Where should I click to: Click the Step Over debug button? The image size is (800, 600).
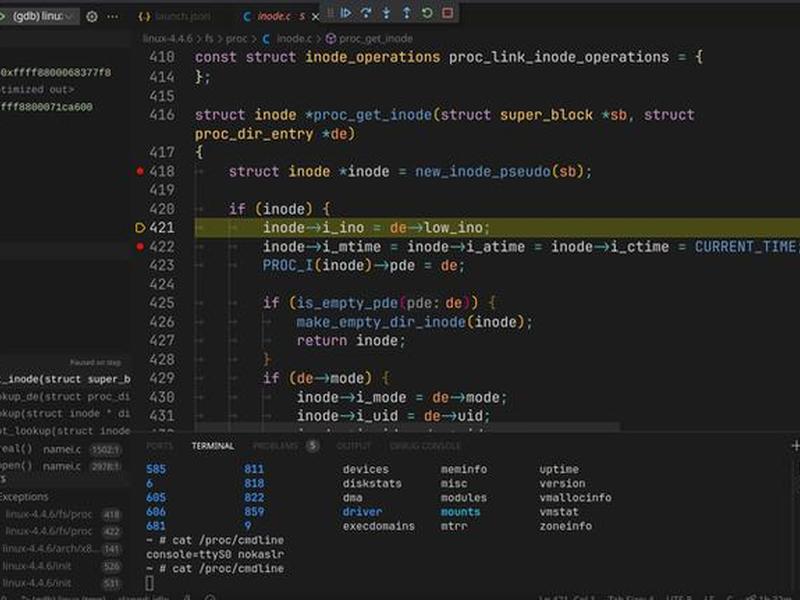pos(366,13)
